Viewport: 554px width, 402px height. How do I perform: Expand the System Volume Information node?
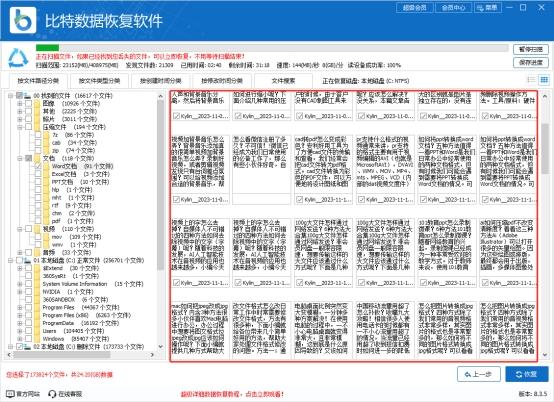click(20, 284)
